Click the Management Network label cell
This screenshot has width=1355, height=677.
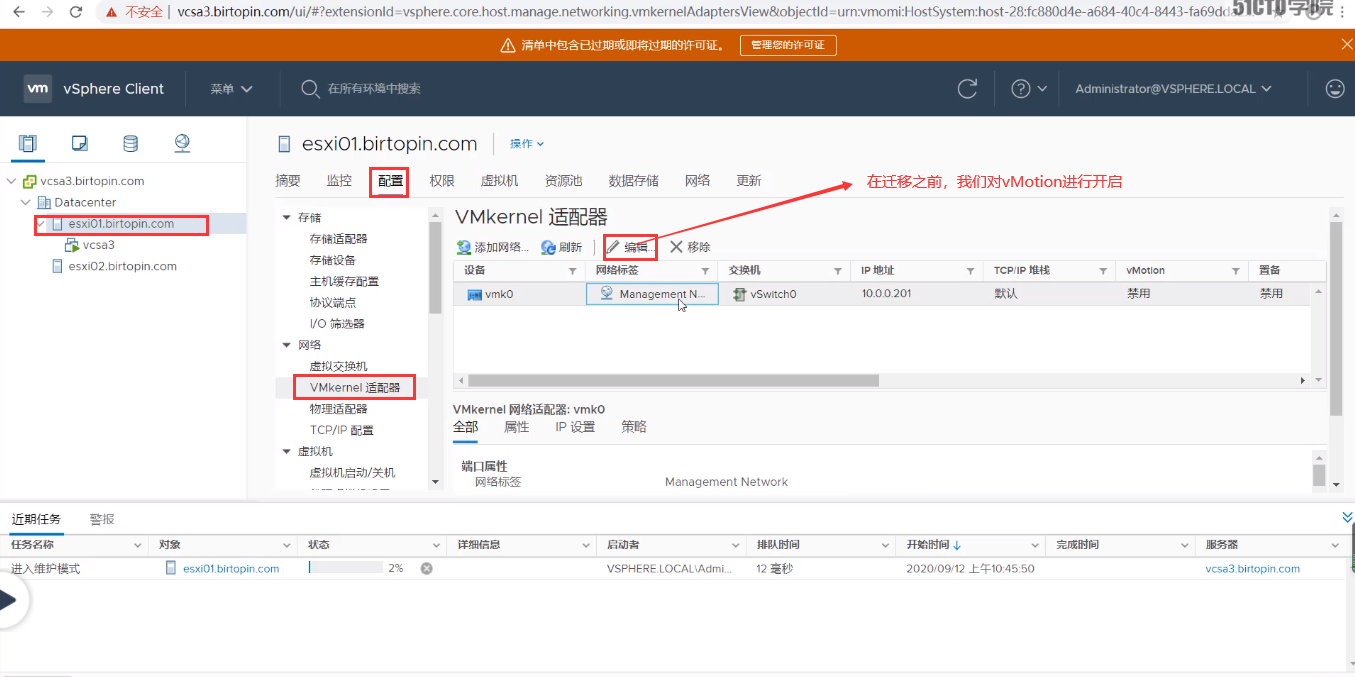pos(652,294)
